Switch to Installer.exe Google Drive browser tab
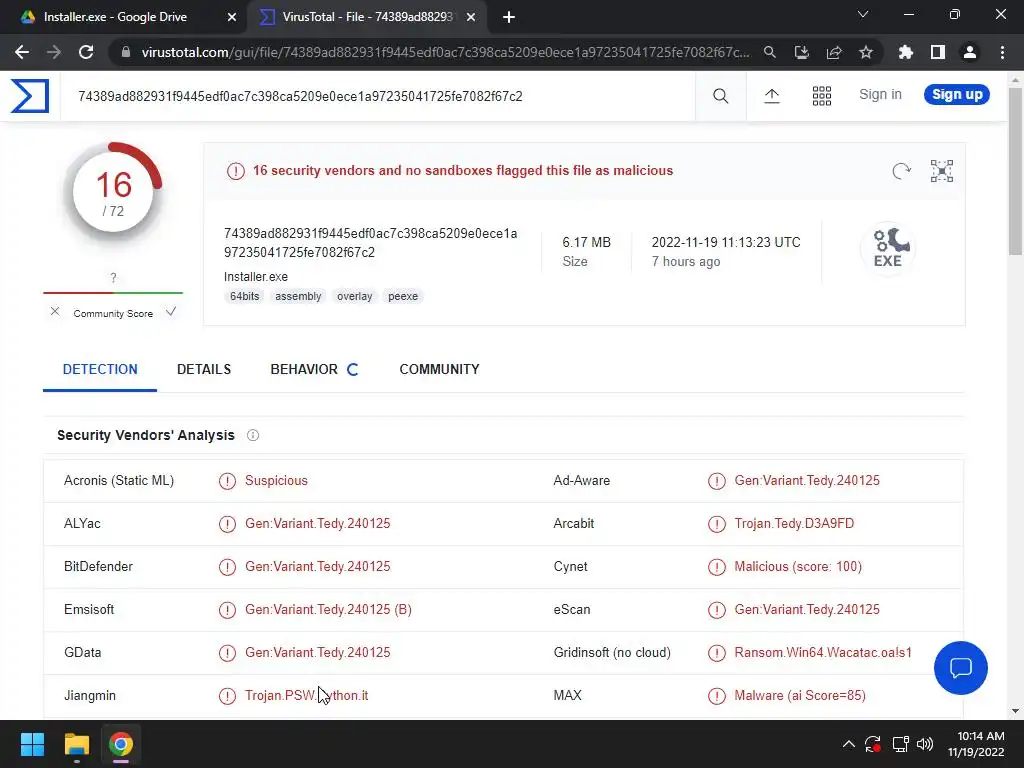The height and width of the screenshot is (768, 1024). click(x=116, y=17)
